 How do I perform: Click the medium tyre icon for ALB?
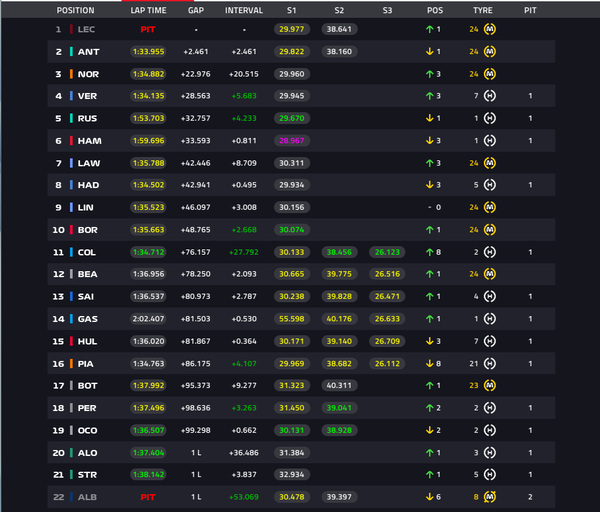click(489, 497)
